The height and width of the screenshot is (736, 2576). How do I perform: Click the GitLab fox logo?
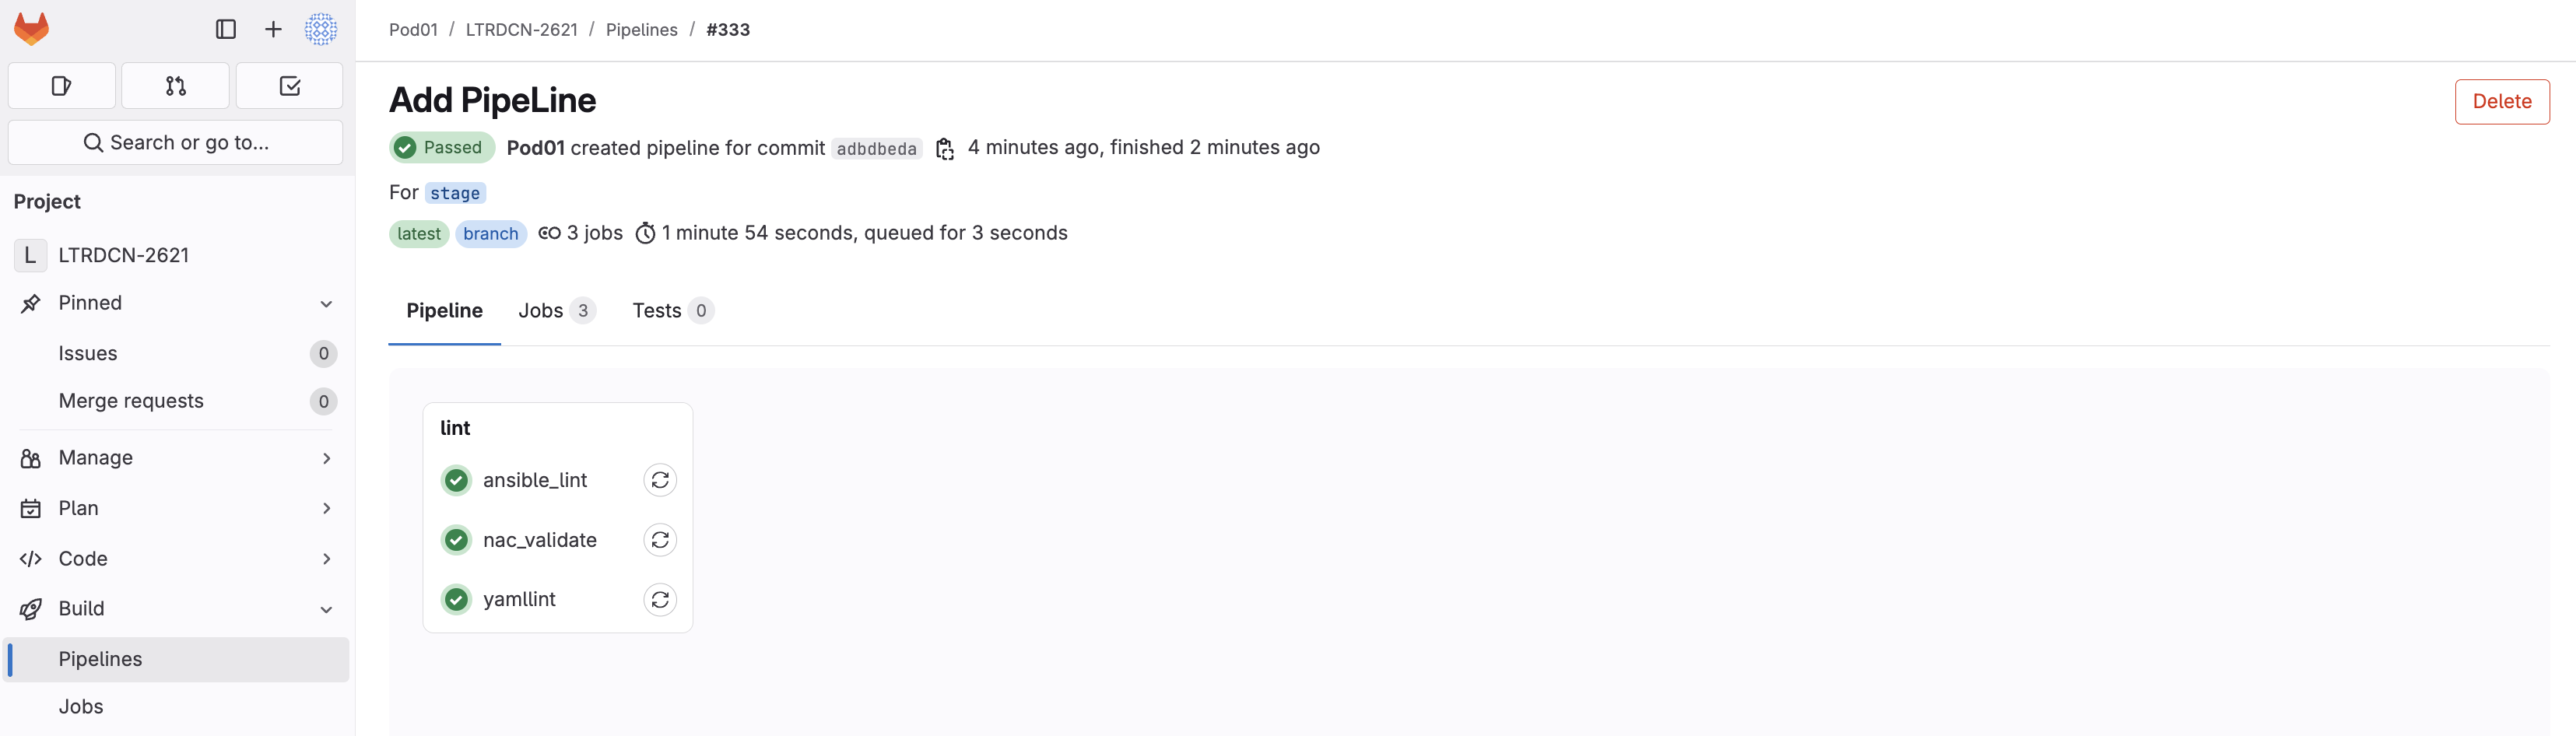(31, 29)
